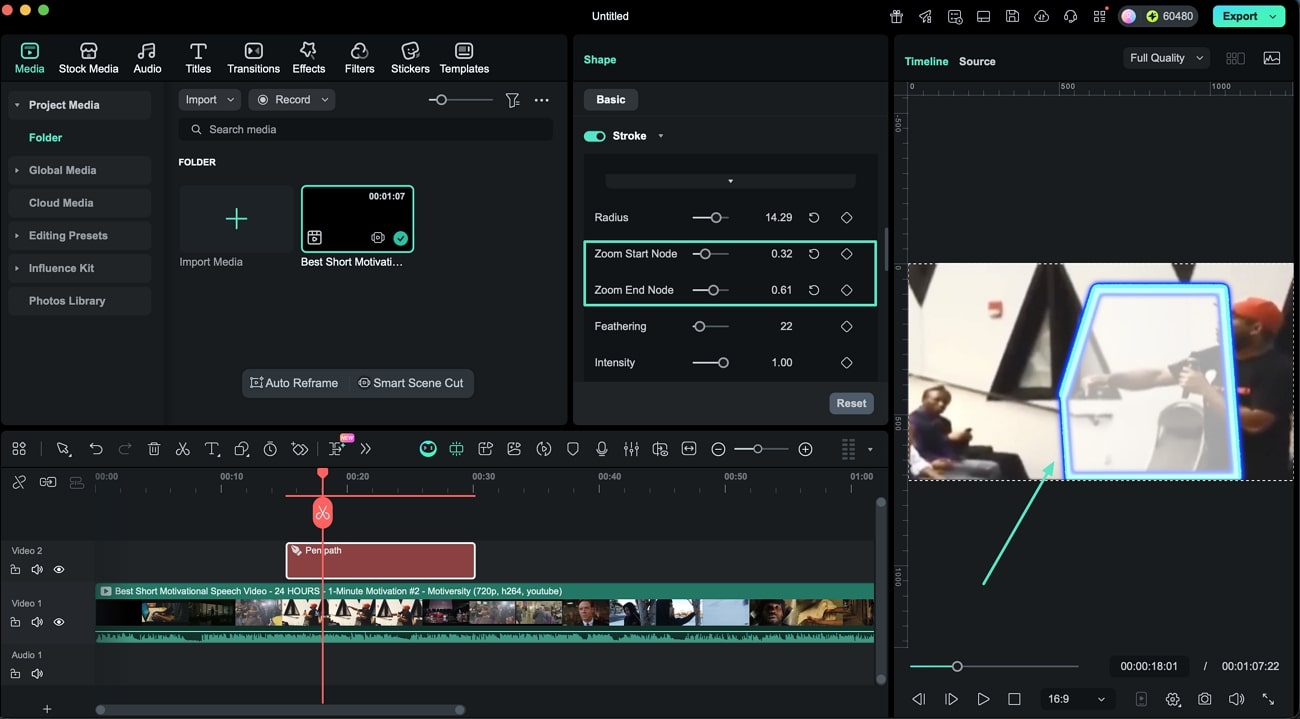Click the Reset button in Shape panel
1300x719 pixels.
tap(851, 403)
